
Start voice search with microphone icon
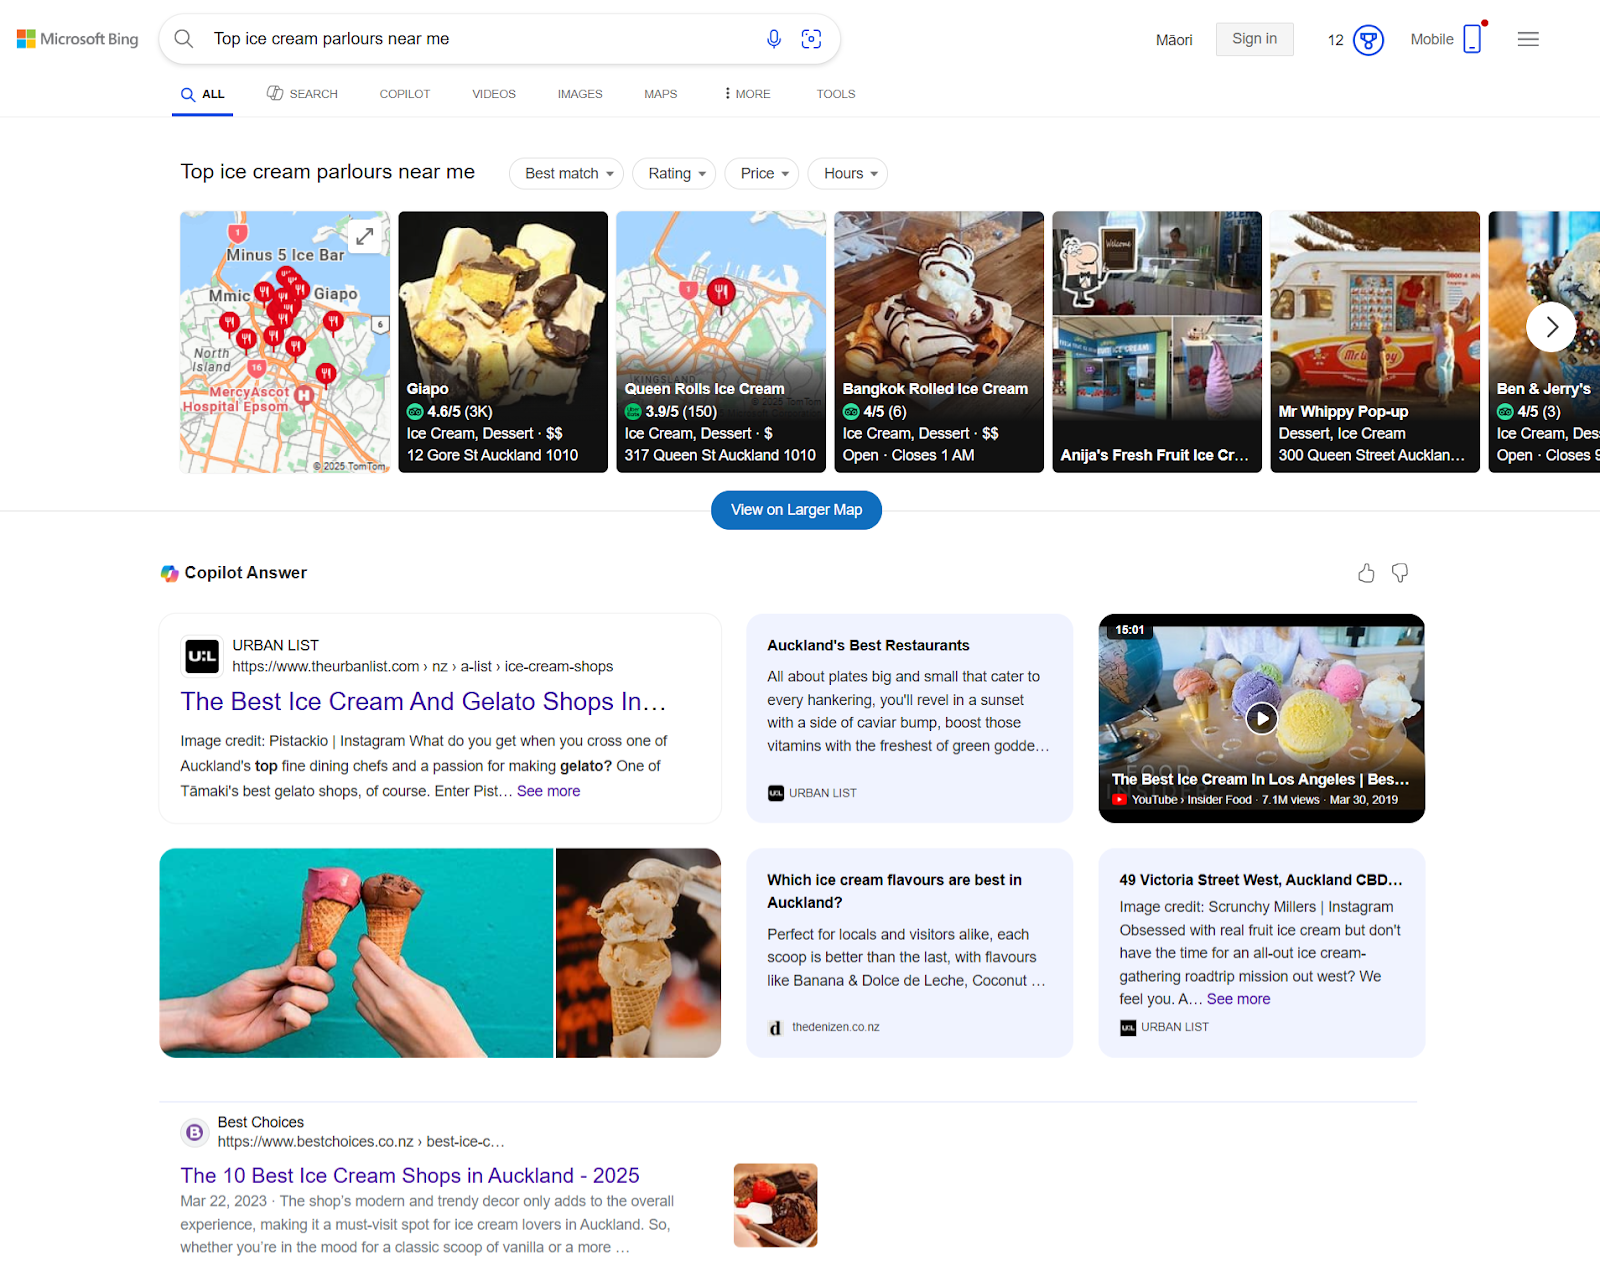[x=774, y=39]
